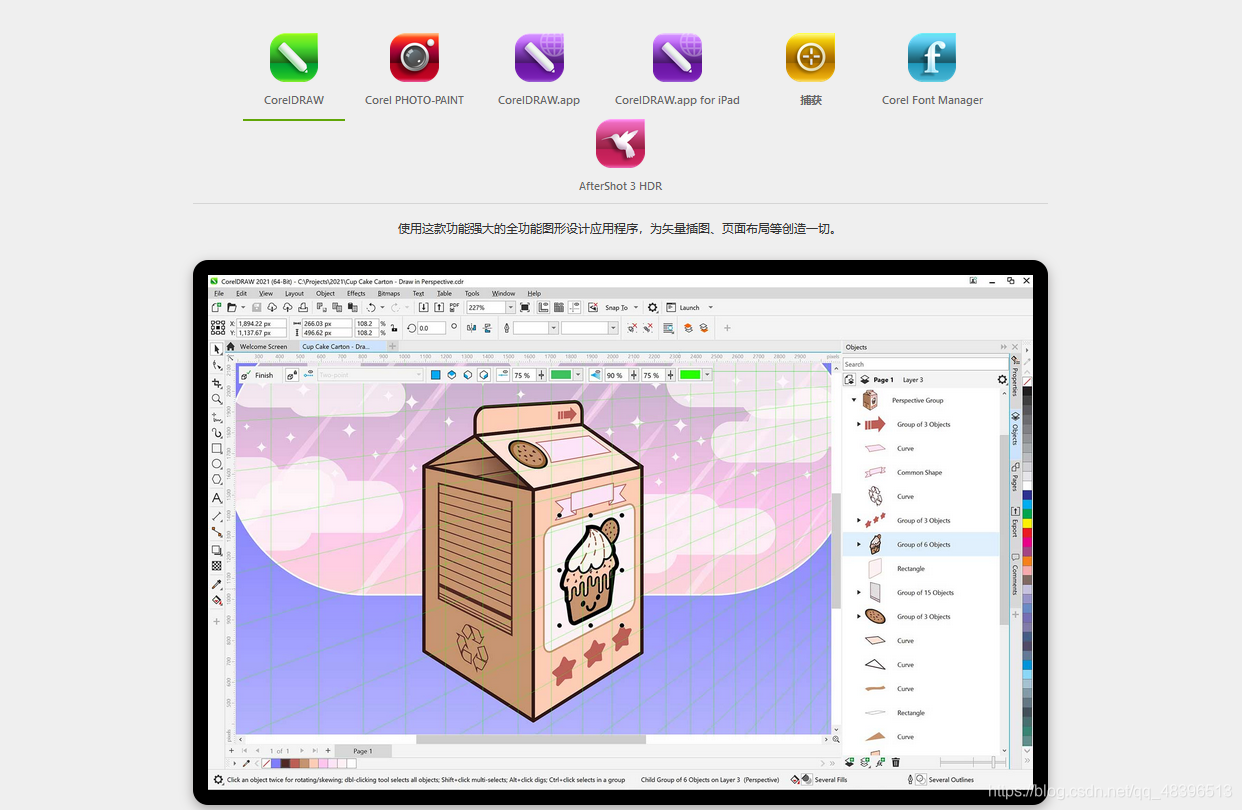The width and height of the screenshot is (1242, 810).
Task: Select the Common Shape object row
Action: pos(920,472)
